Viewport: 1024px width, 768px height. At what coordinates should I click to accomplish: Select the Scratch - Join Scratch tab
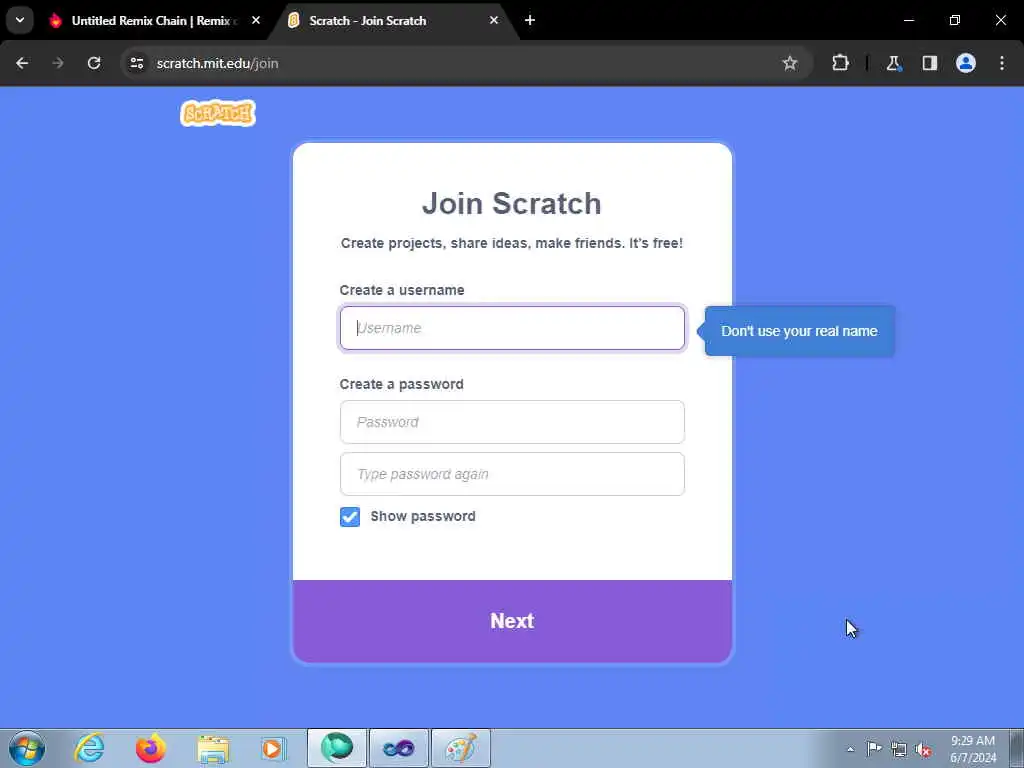[x=392, y=21]
